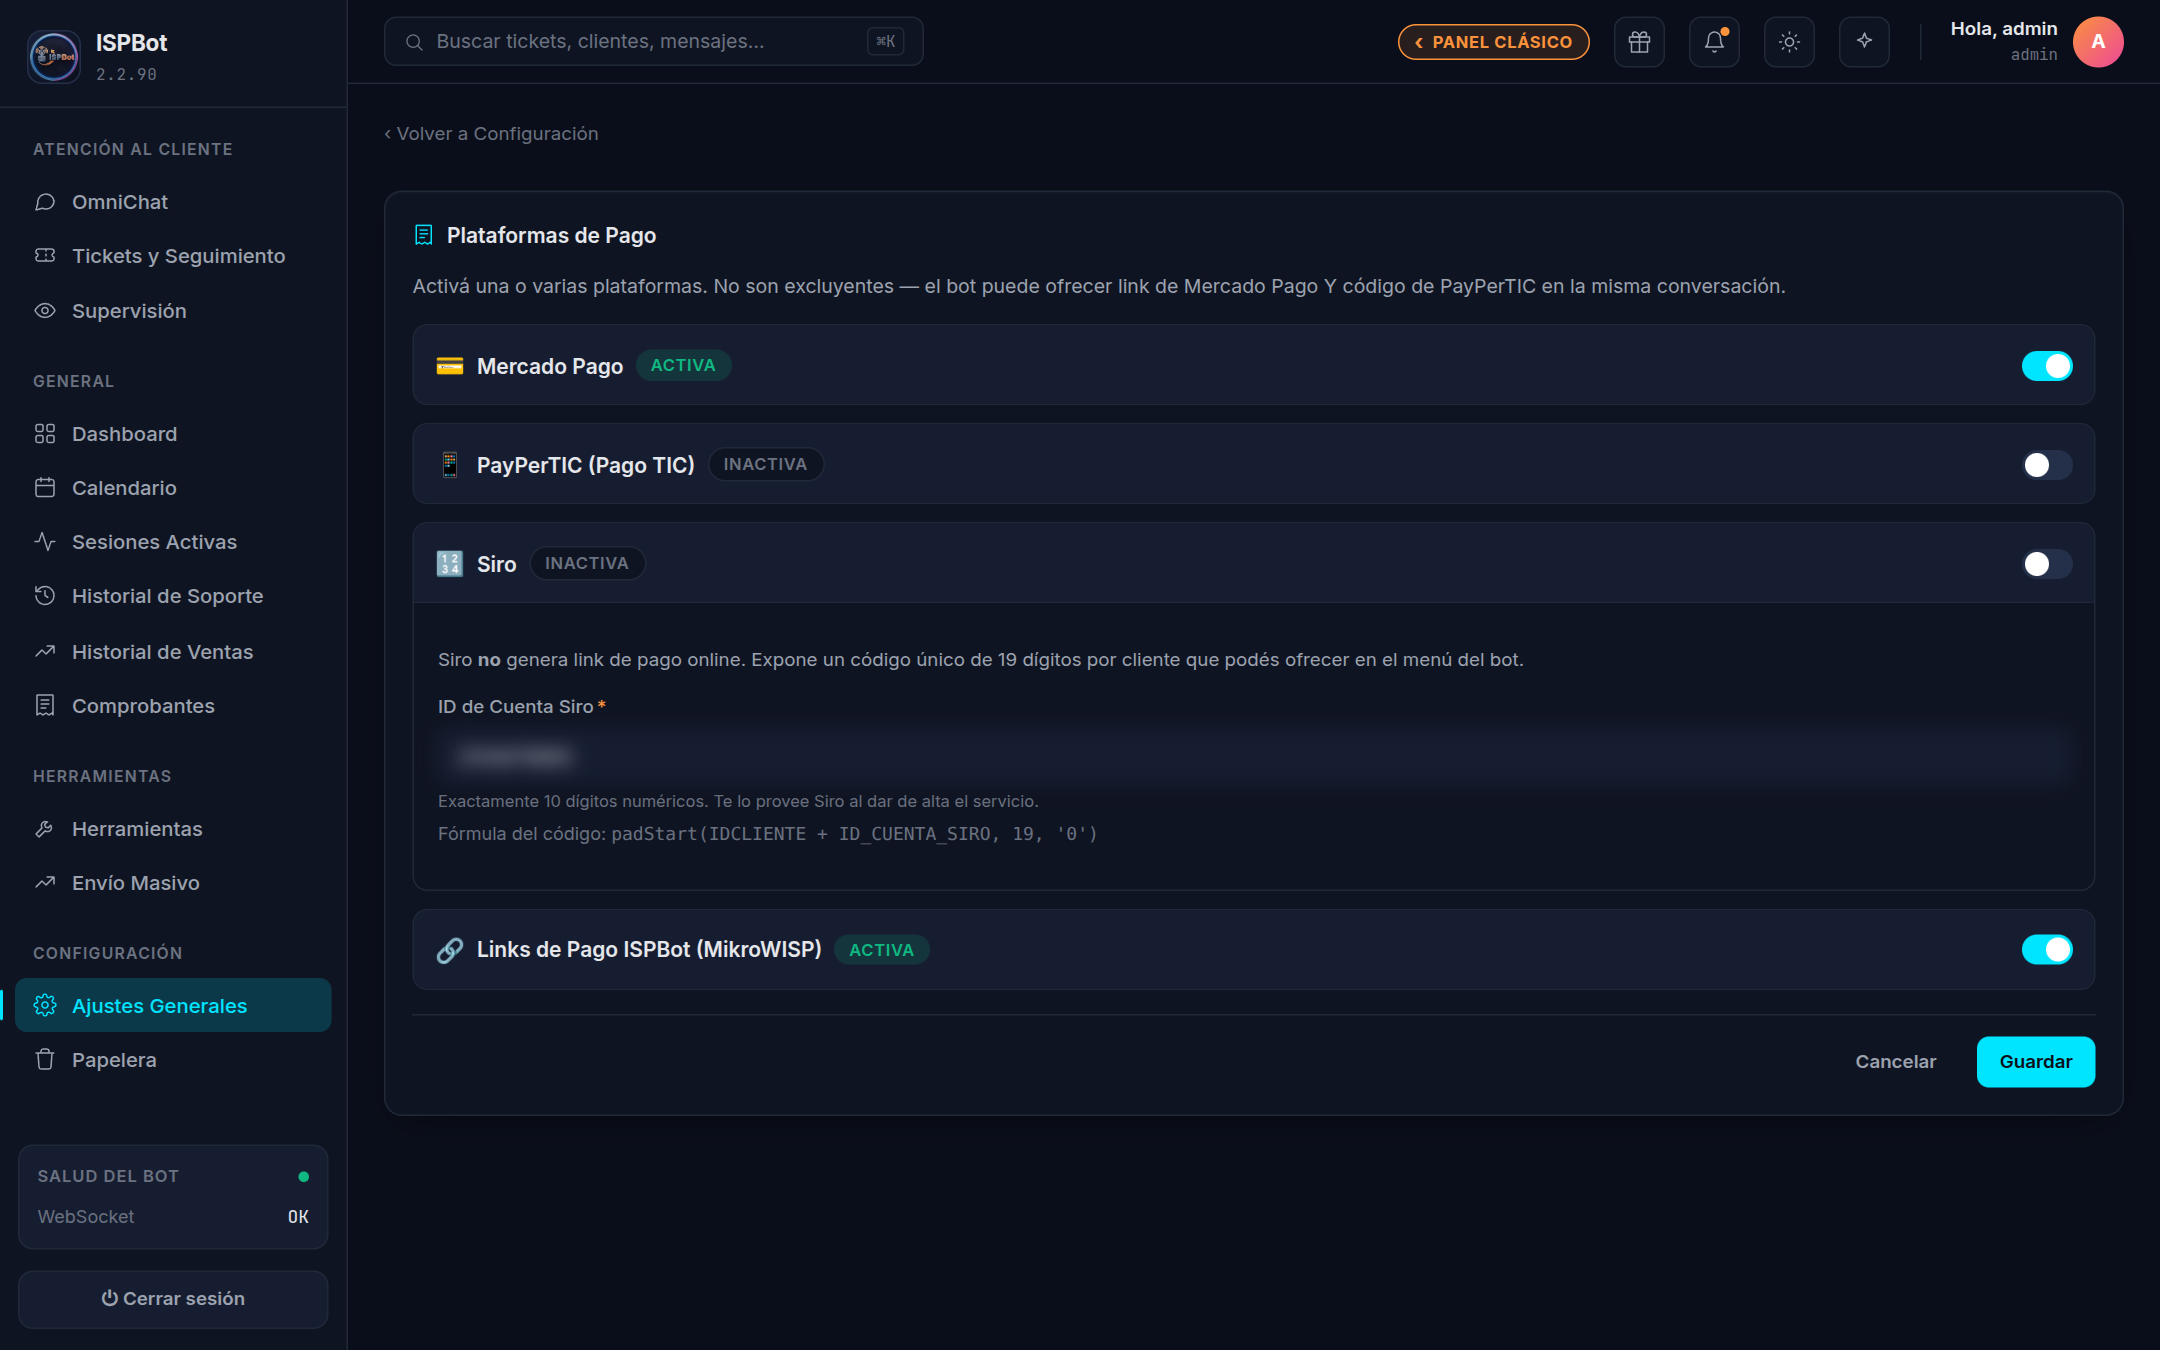Image resolution: width=2160 pixels, height=1350 pixels.
Task: Open Papelera in the sidebar
Action: coord(173,1060)
